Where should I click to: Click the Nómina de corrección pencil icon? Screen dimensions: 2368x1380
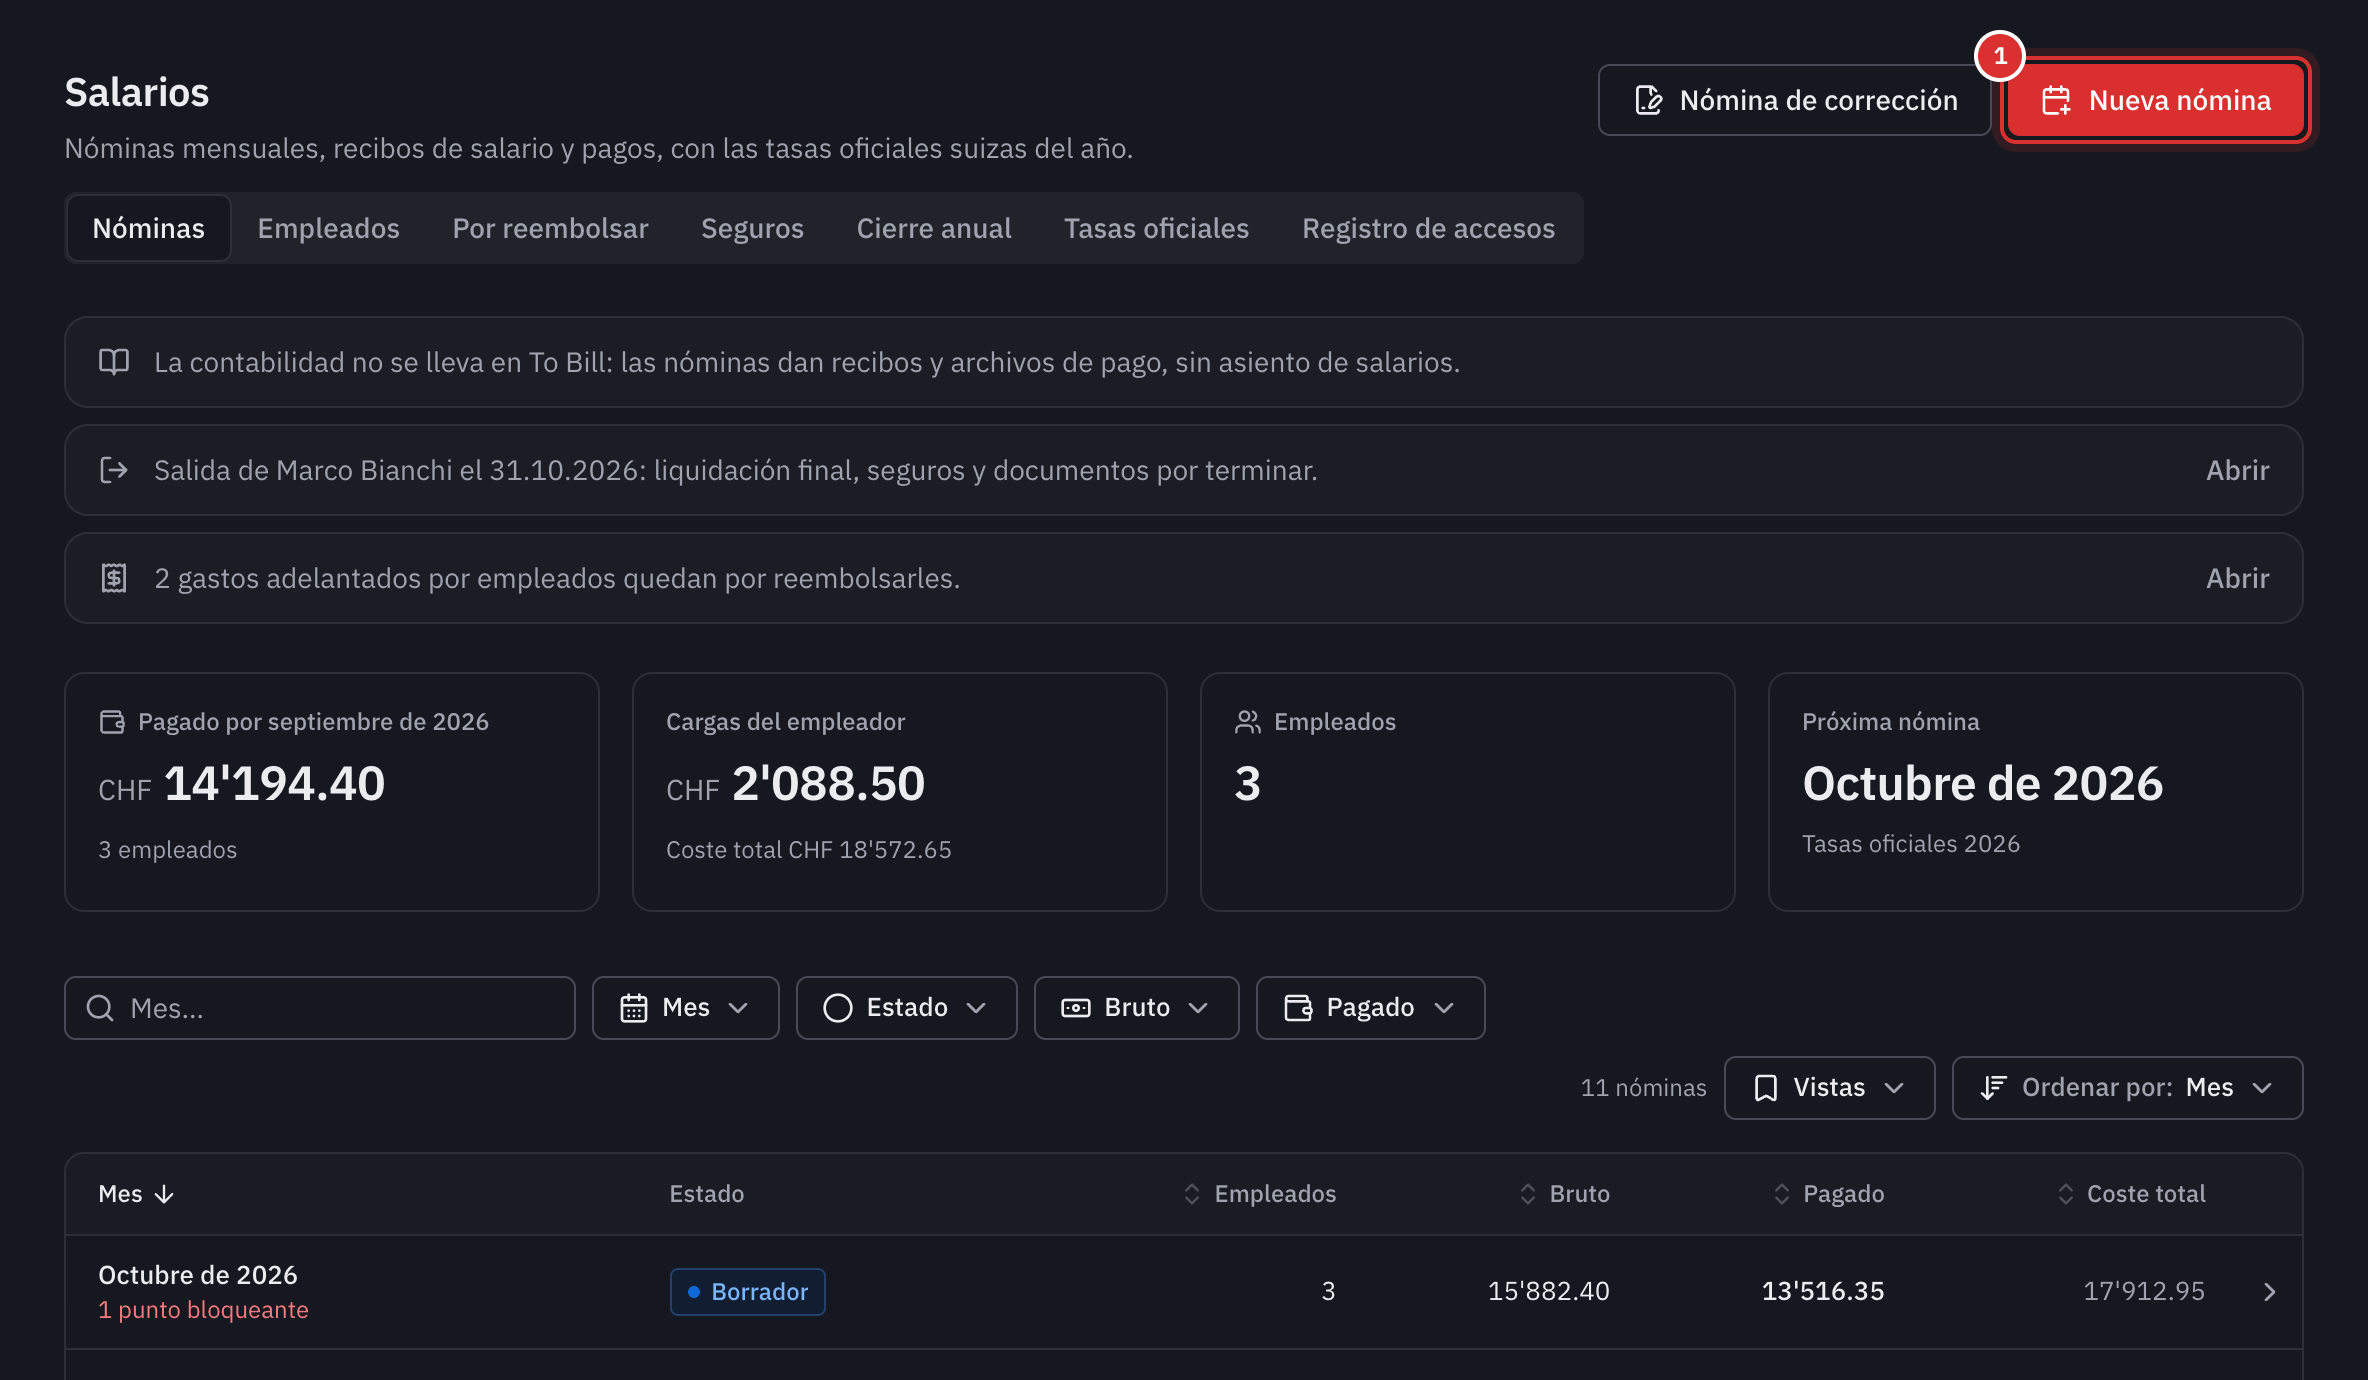(x=1648, y=101)
